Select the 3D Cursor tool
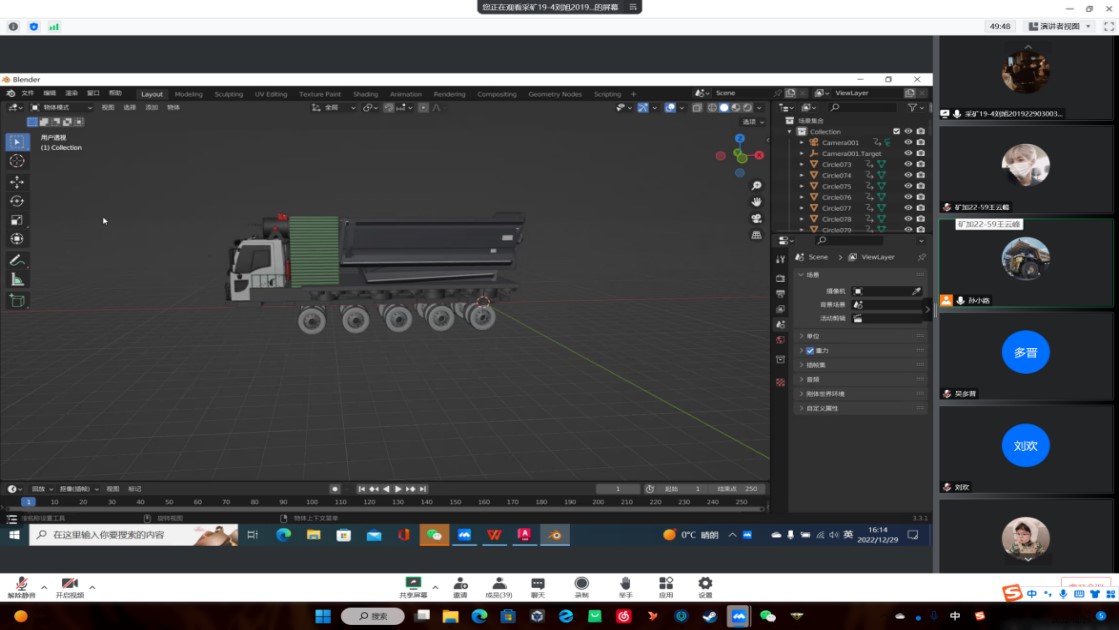 17,161
